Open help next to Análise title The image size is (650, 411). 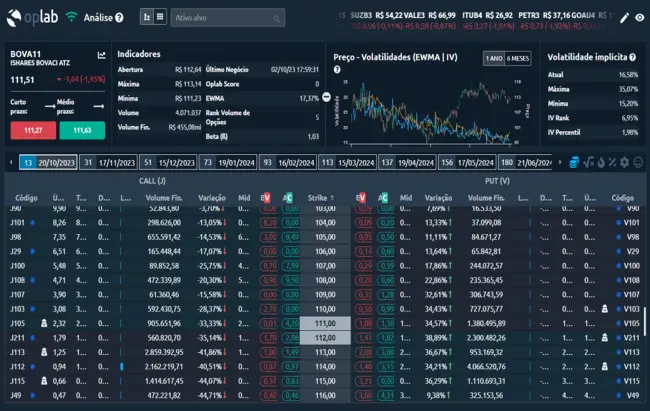[119, 18]
